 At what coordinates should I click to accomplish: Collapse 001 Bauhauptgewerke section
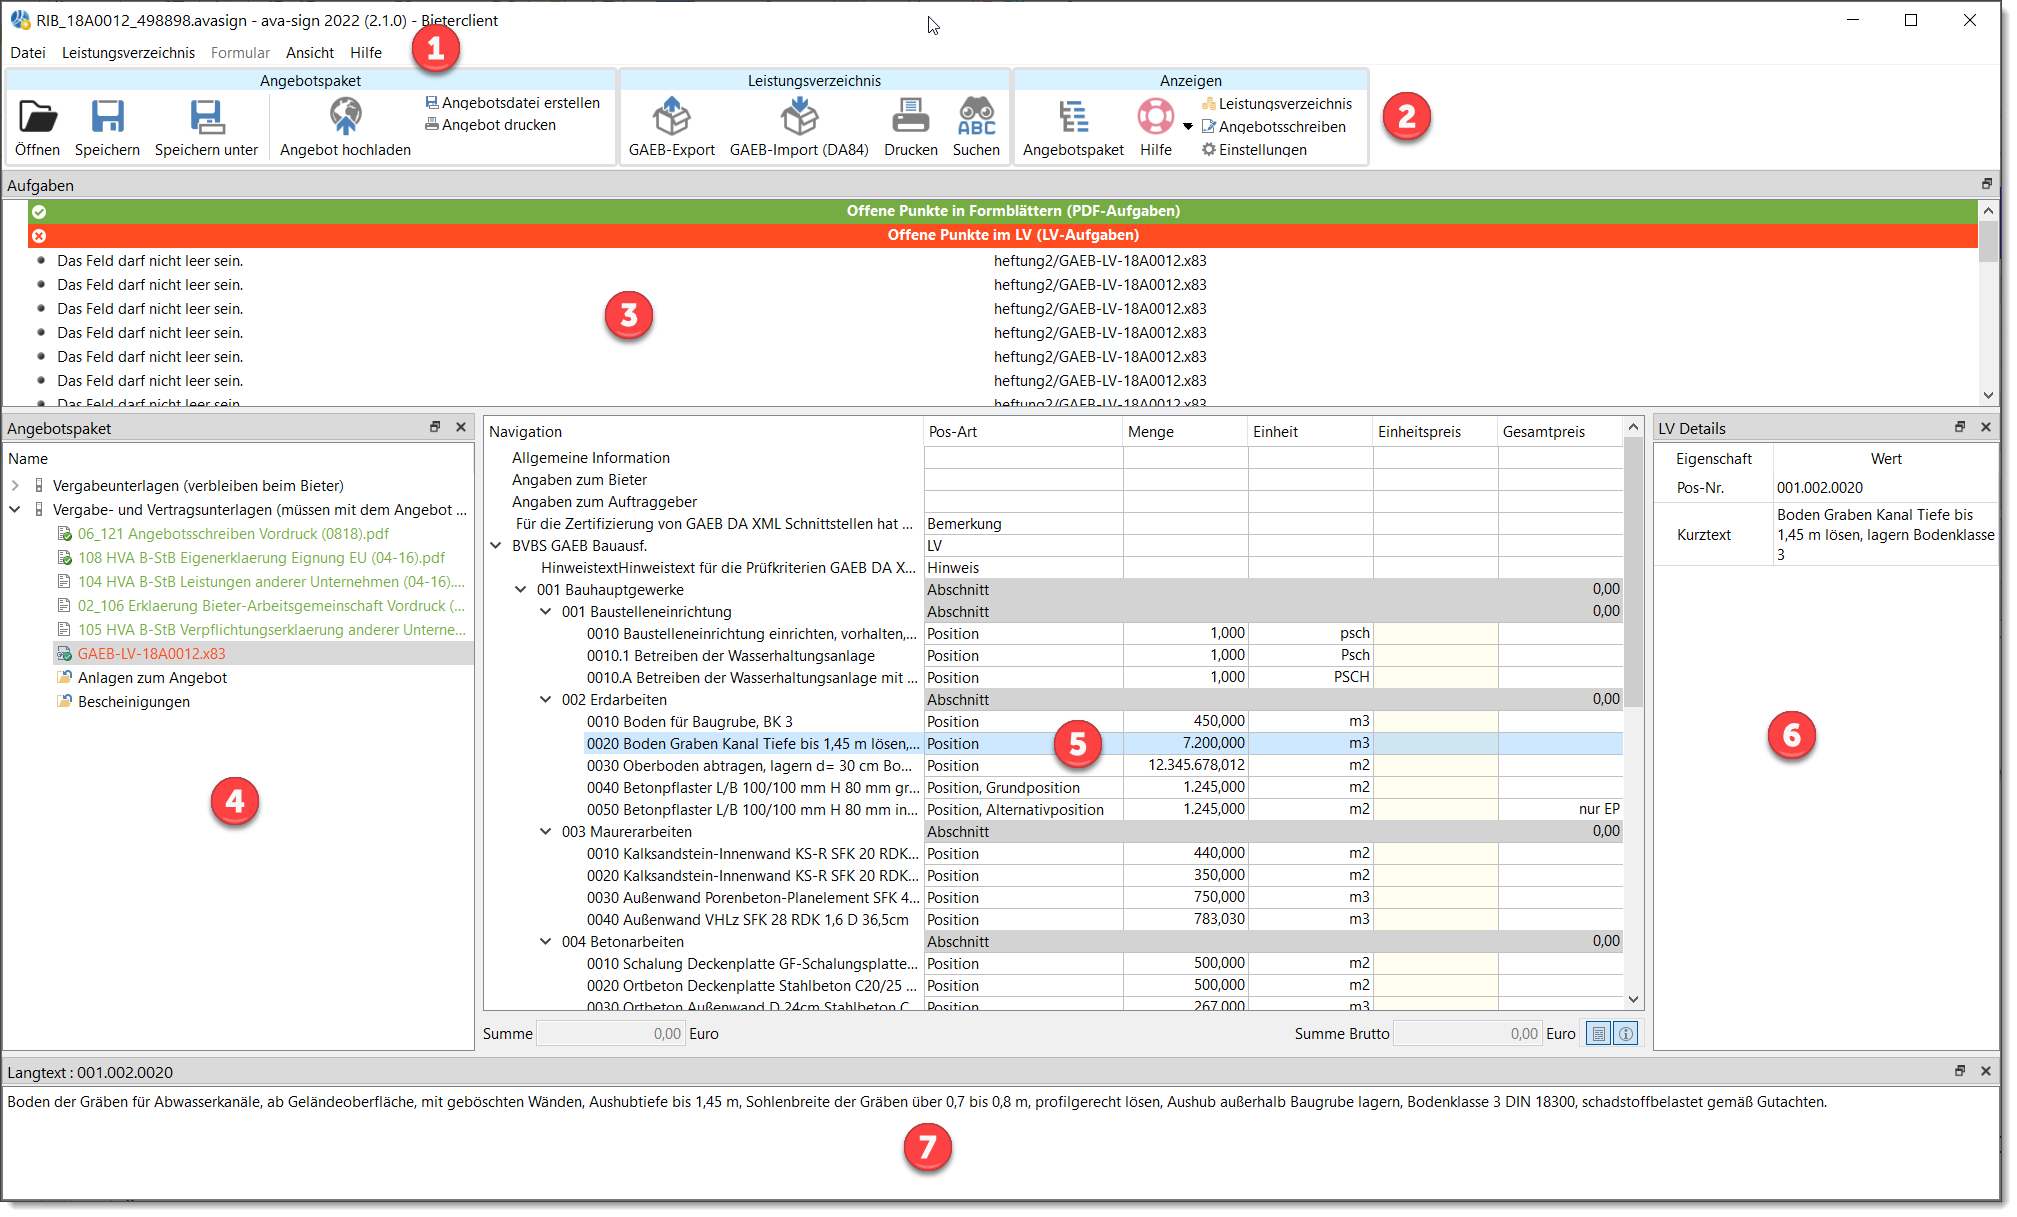tap(521, 590)
